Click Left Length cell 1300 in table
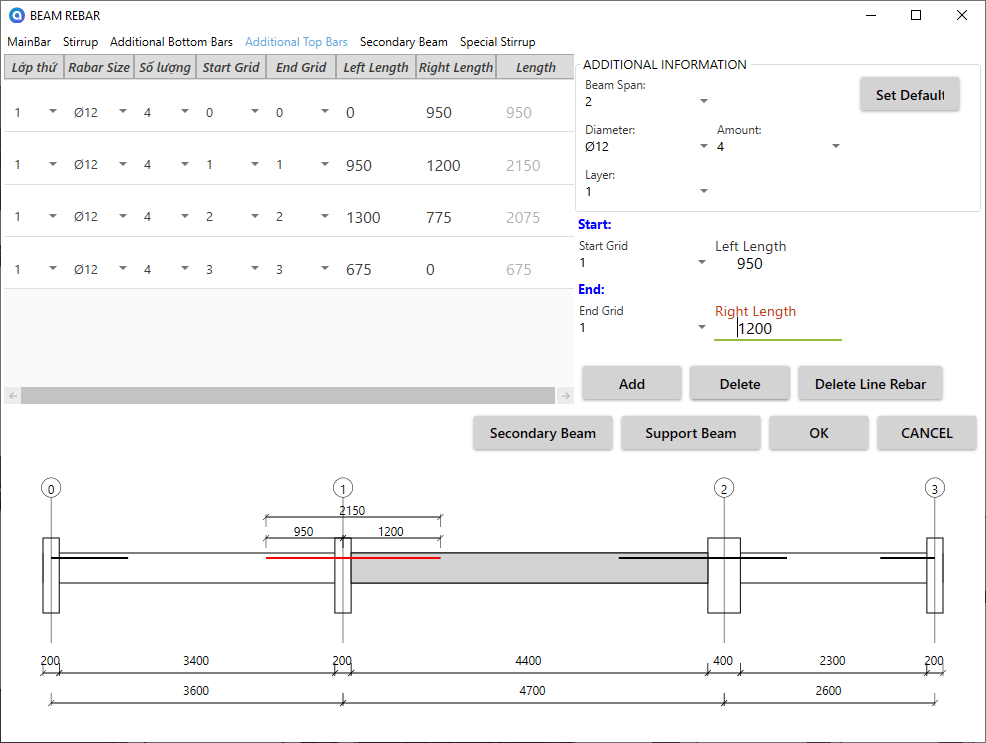986x743 pixels. [x=363, y=217]
